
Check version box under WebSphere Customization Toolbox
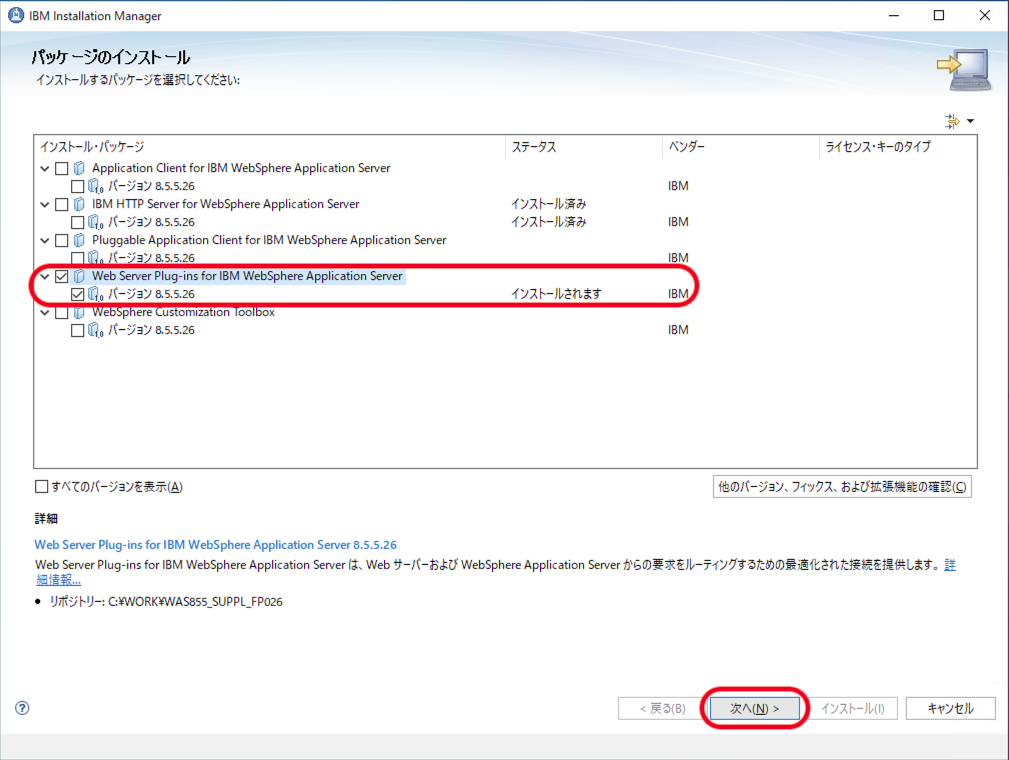[77, 331]
